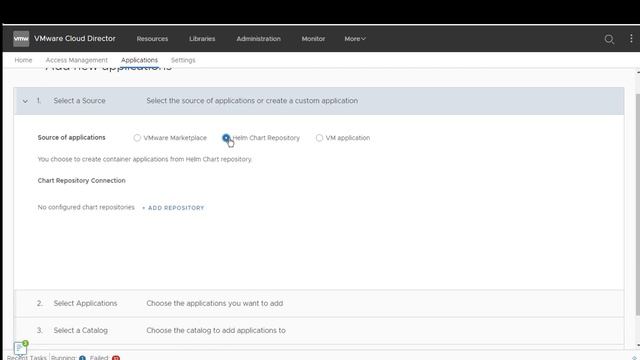Image resolution: width=640 pixels, height=360 pixels.
Task: Open the Libraries menu
Action: click(202, 39)
